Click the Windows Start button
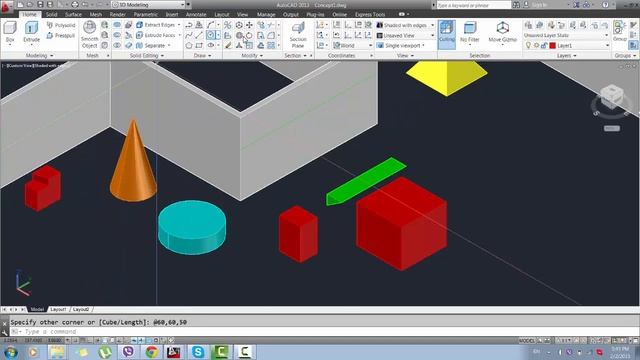The image size is (640, 360). pos(10,352)
